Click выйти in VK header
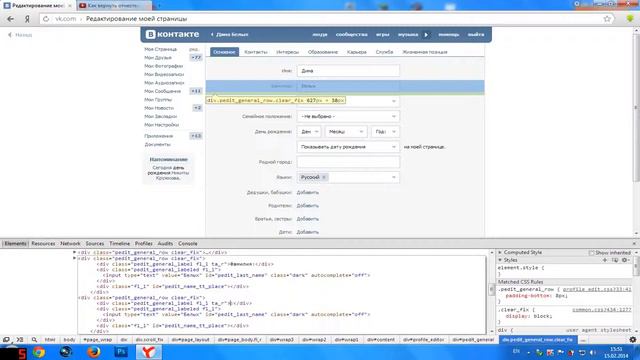The height and width of the screenshot is (360, 640). pos(476,35)
